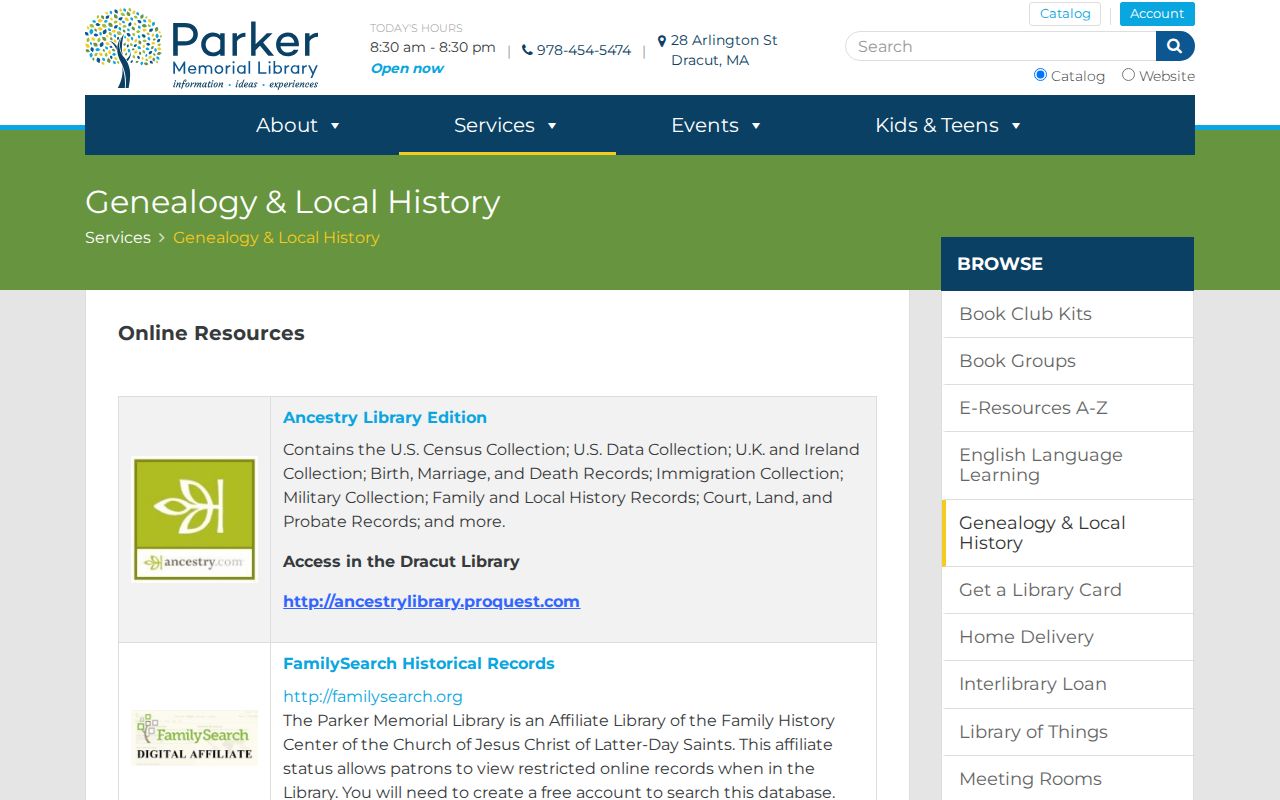Click the Online Resources heading
This screenshot has height=800, width=1280.
(x=211, y=333)
